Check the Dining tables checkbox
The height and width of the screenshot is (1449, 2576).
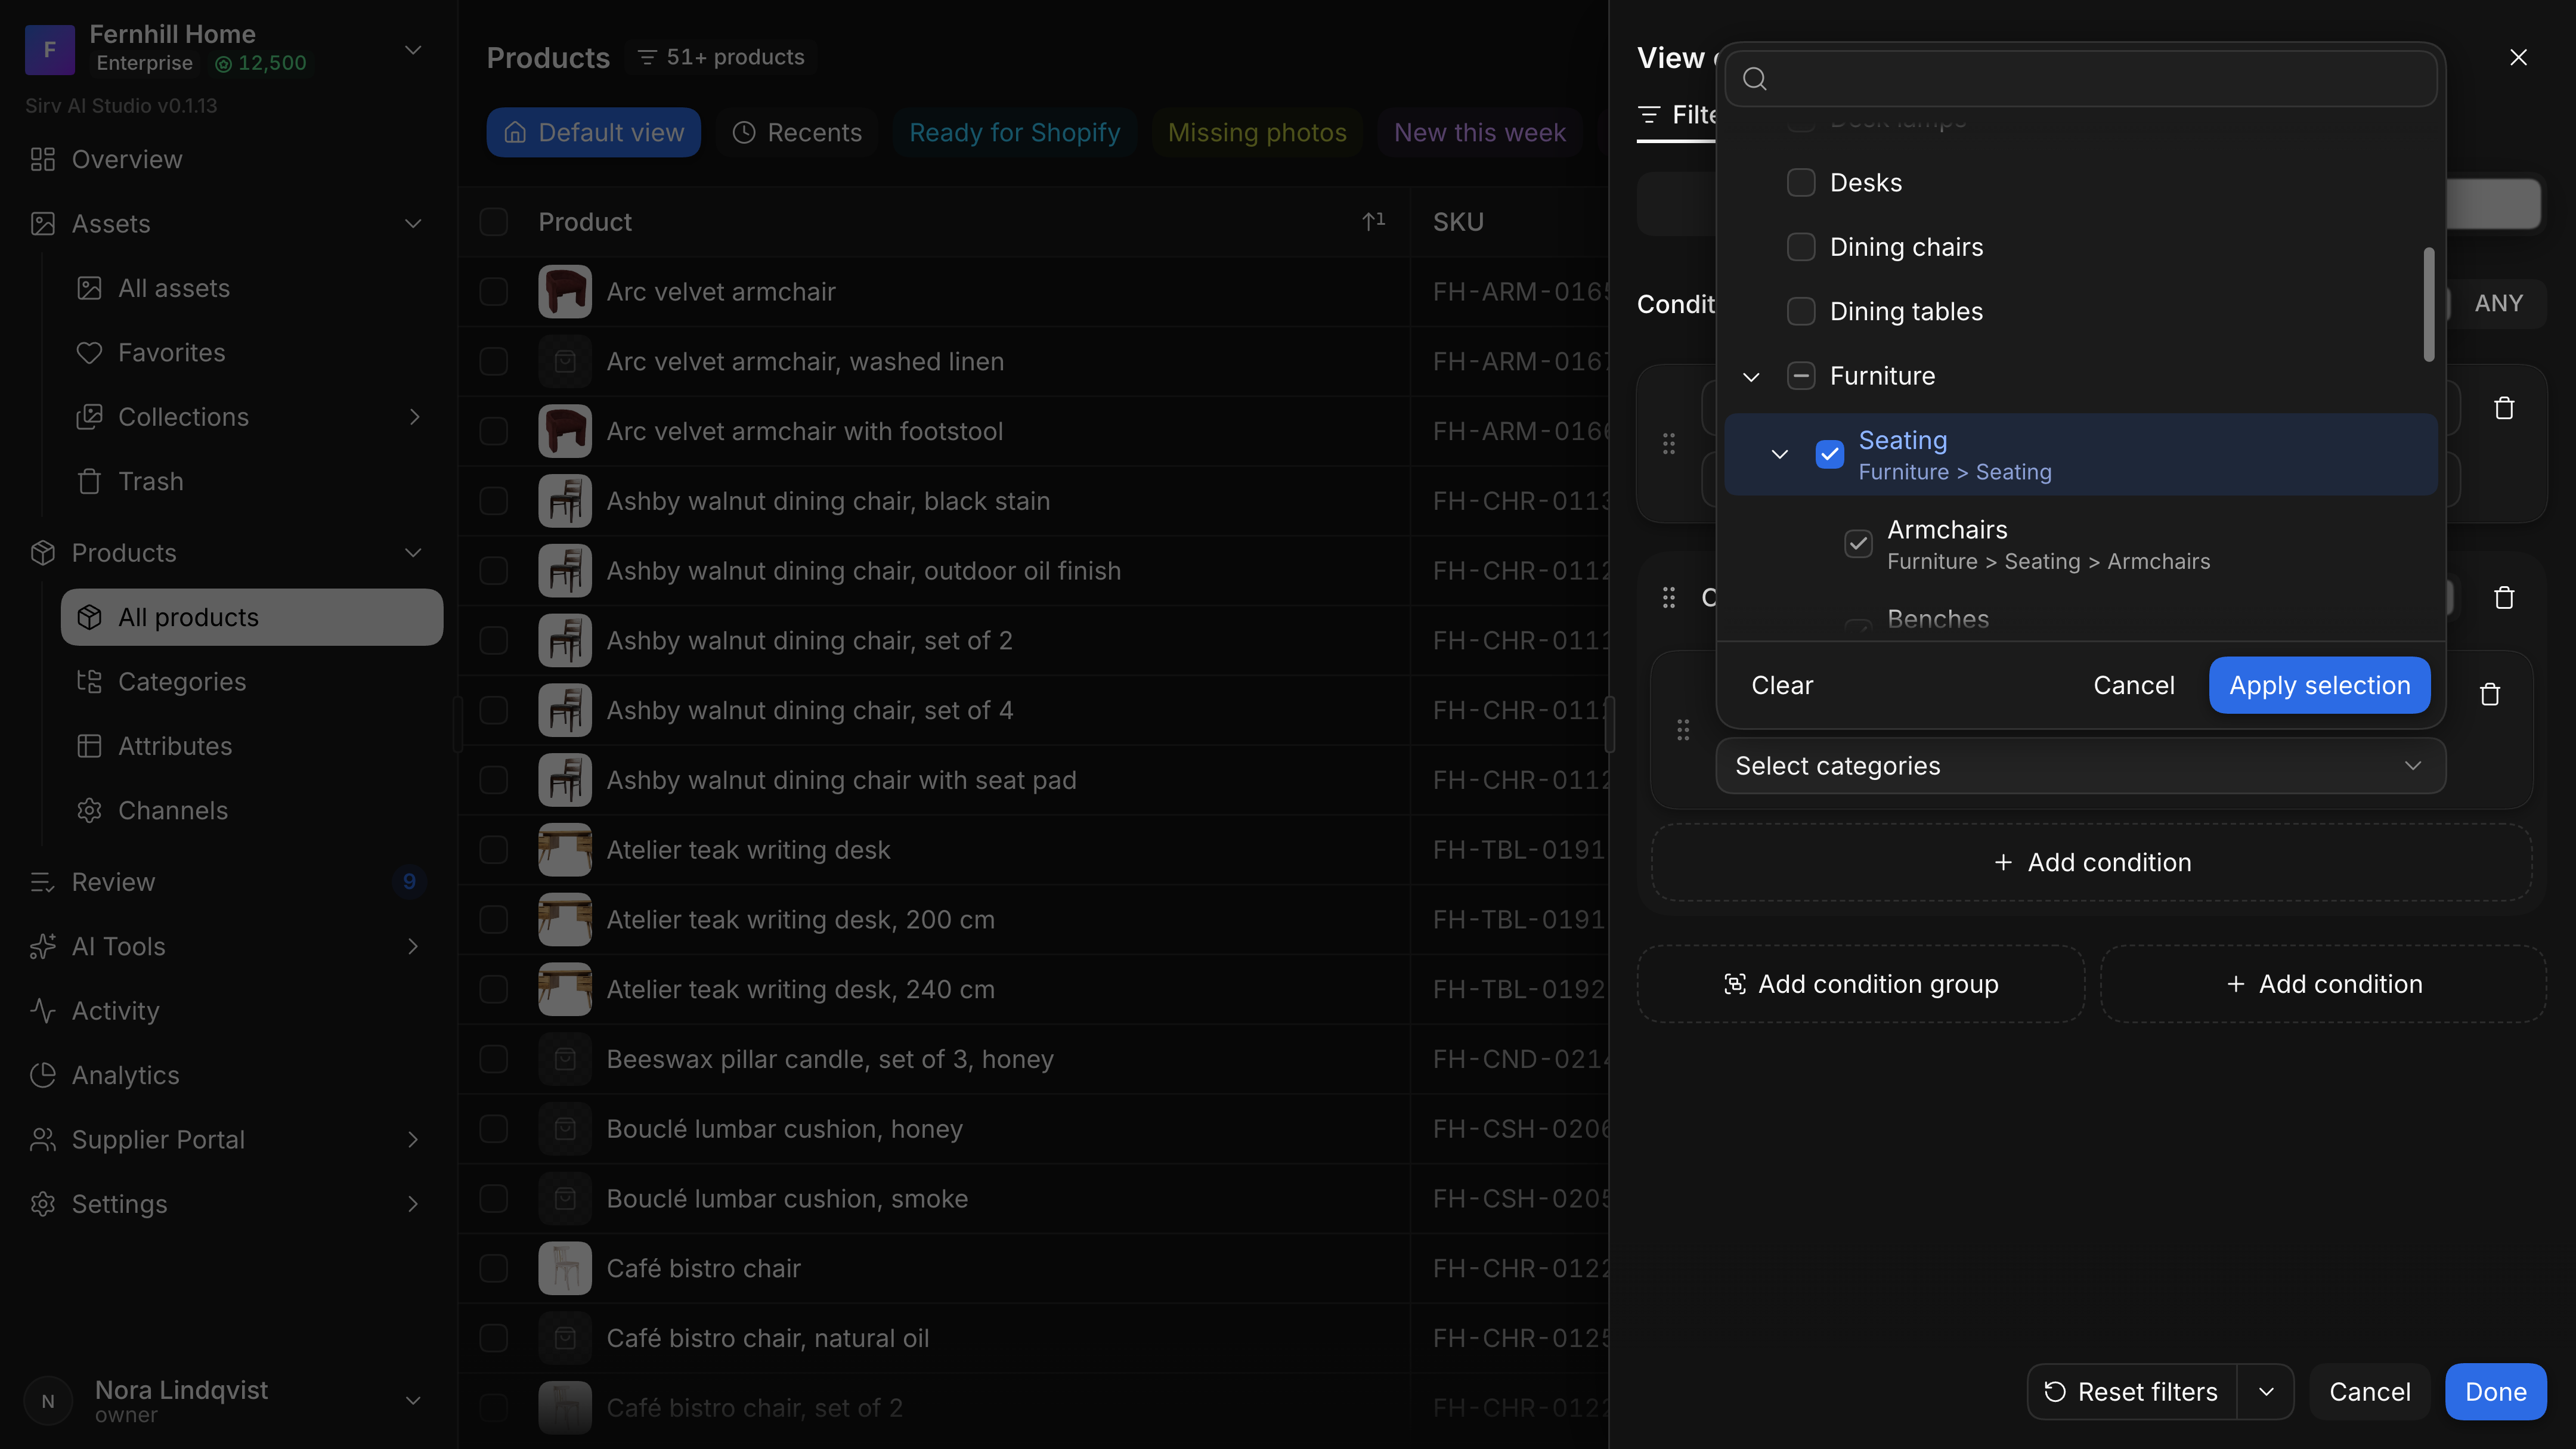tap(1801, 312)
